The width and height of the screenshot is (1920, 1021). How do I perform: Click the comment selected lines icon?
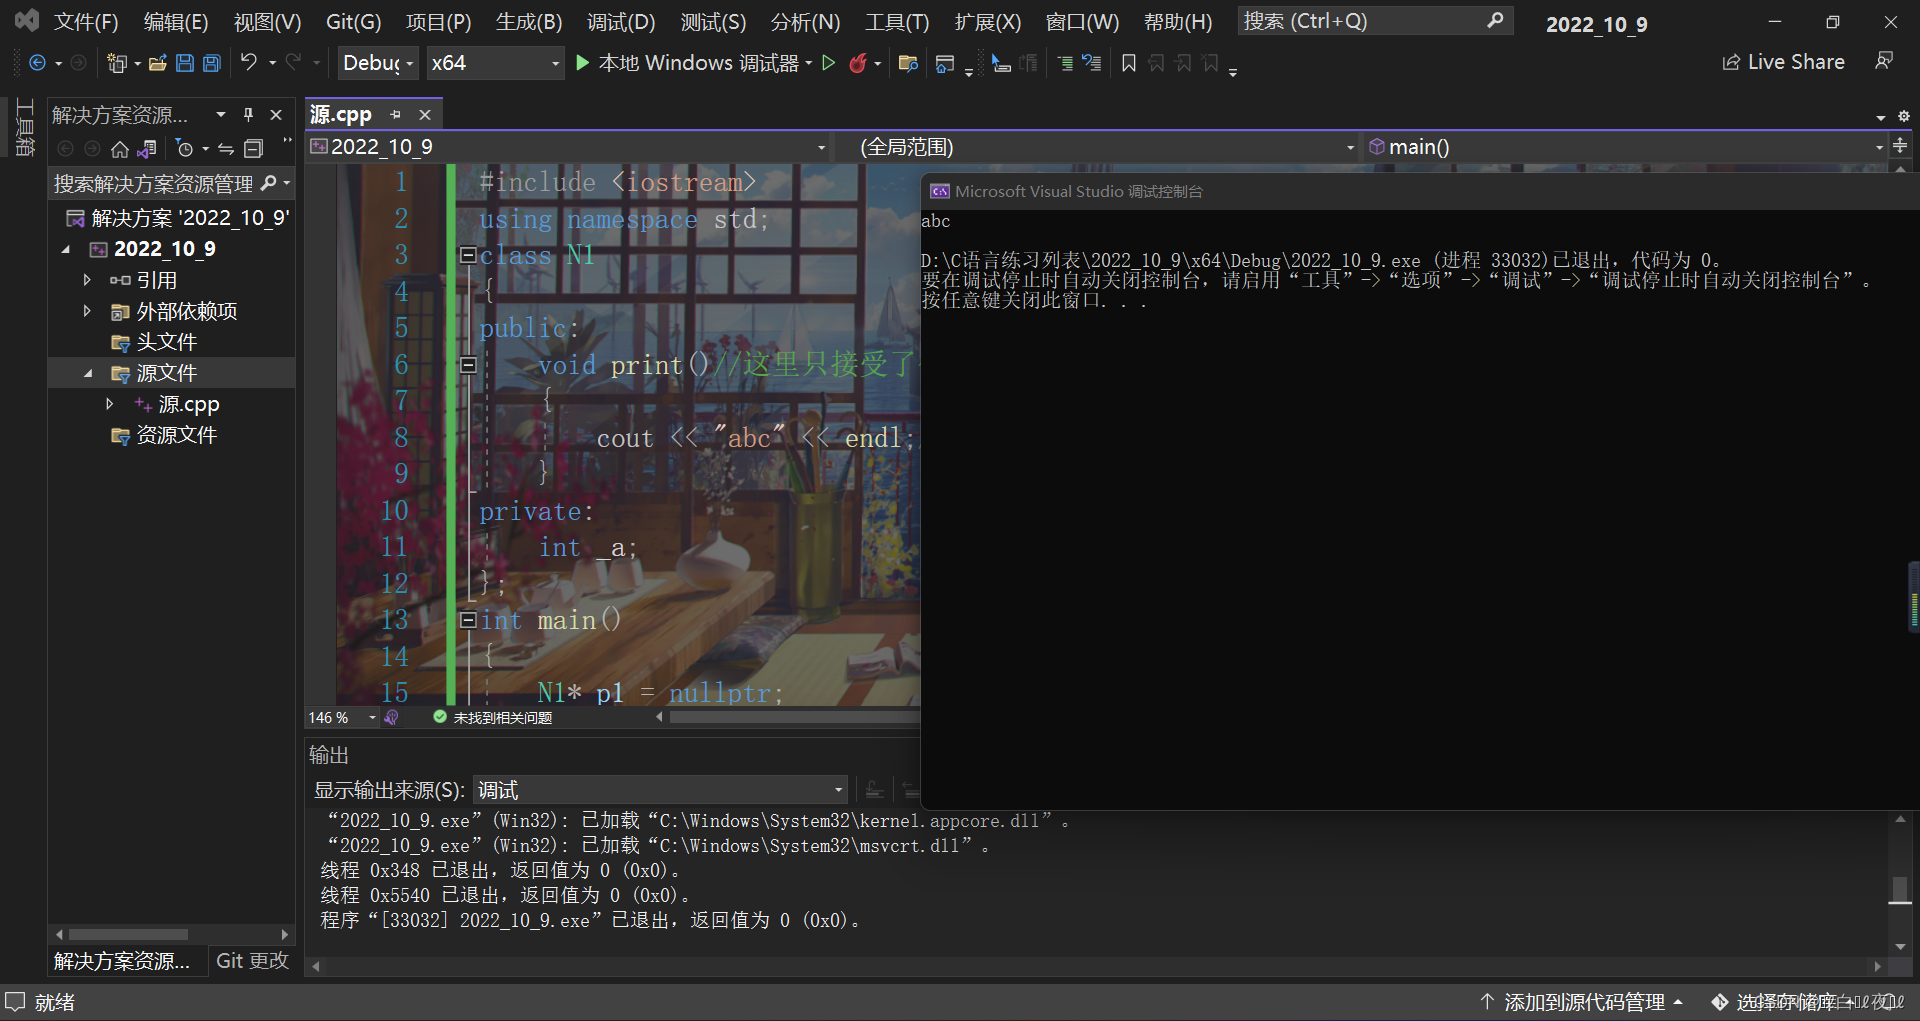[1065, 63]
